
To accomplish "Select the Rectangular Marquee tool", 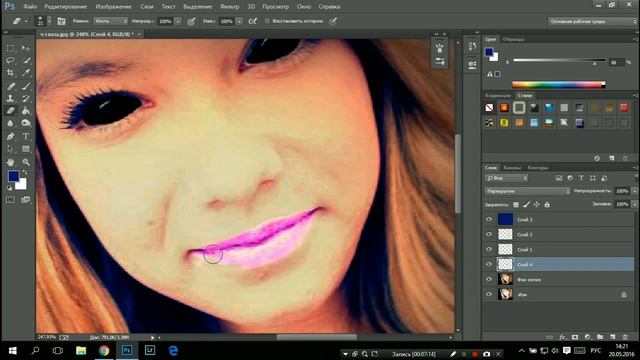I will pyautogui.click(x=11, y=48).
